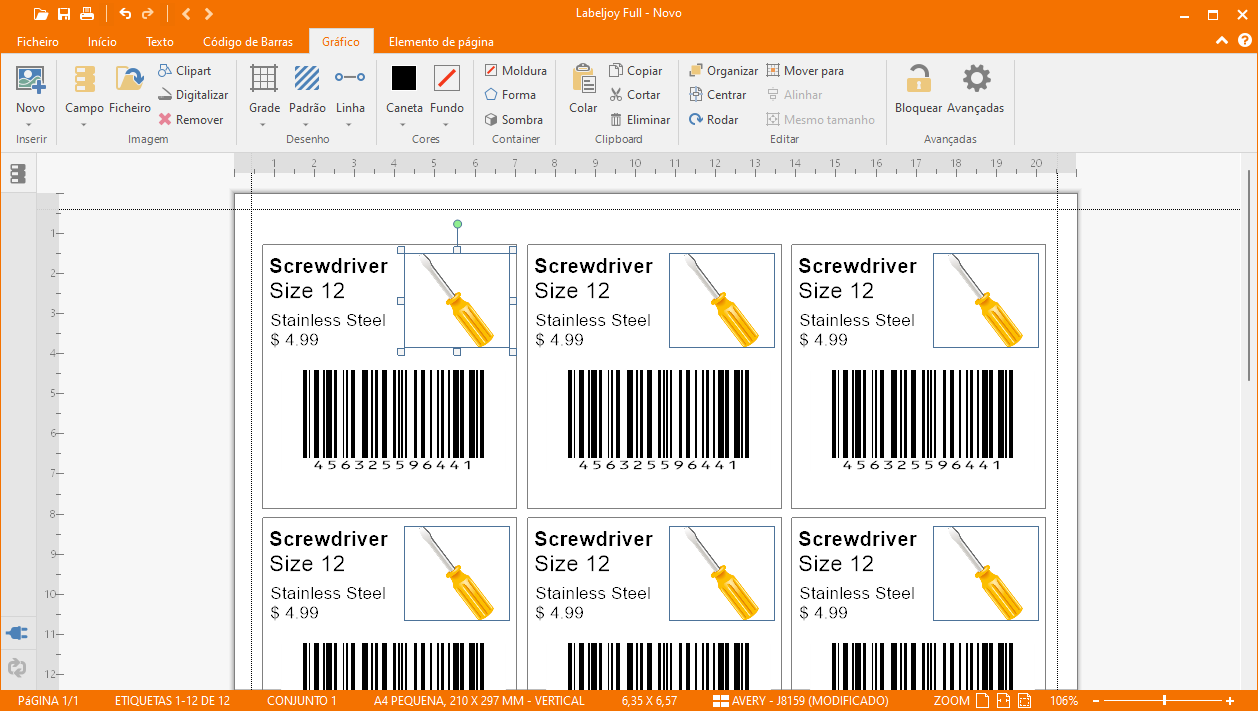Click the print icon in title bar
1258x711 pixels.
point(87,14)
